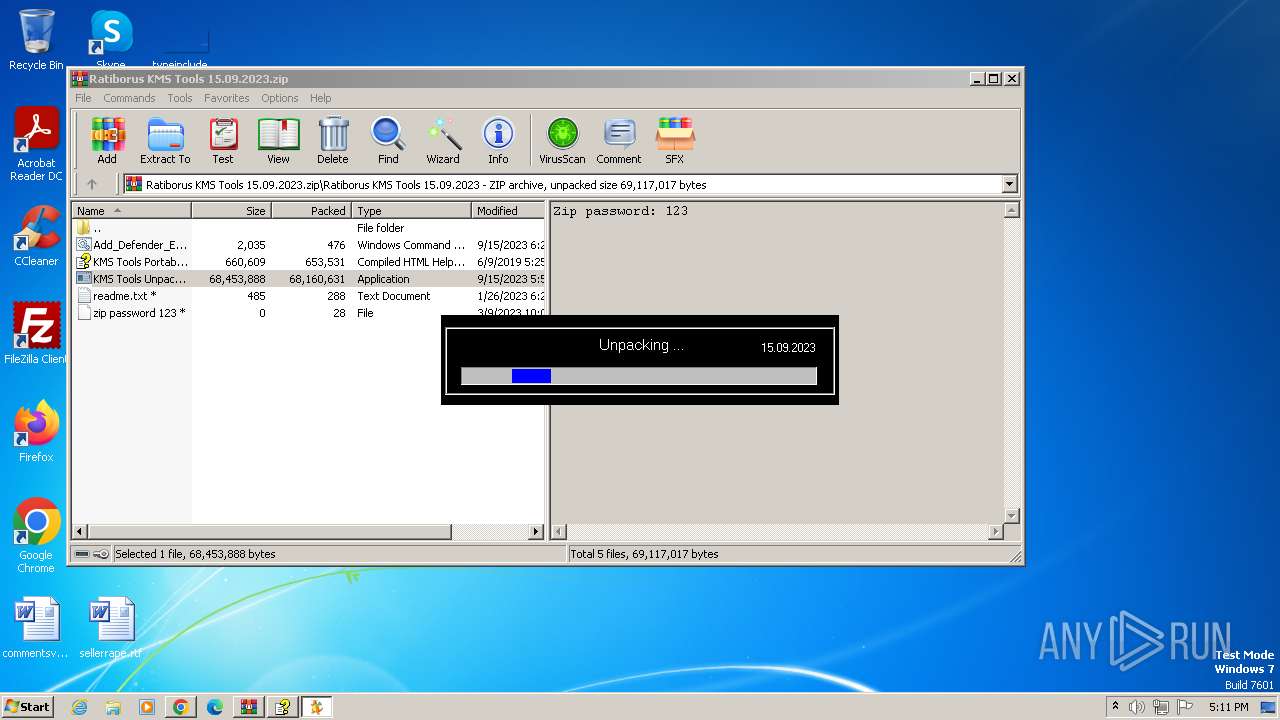Screen dimensions: 1280x720
Task: Click the Unpacking progress bar
Action: click(x=639, y=376)
